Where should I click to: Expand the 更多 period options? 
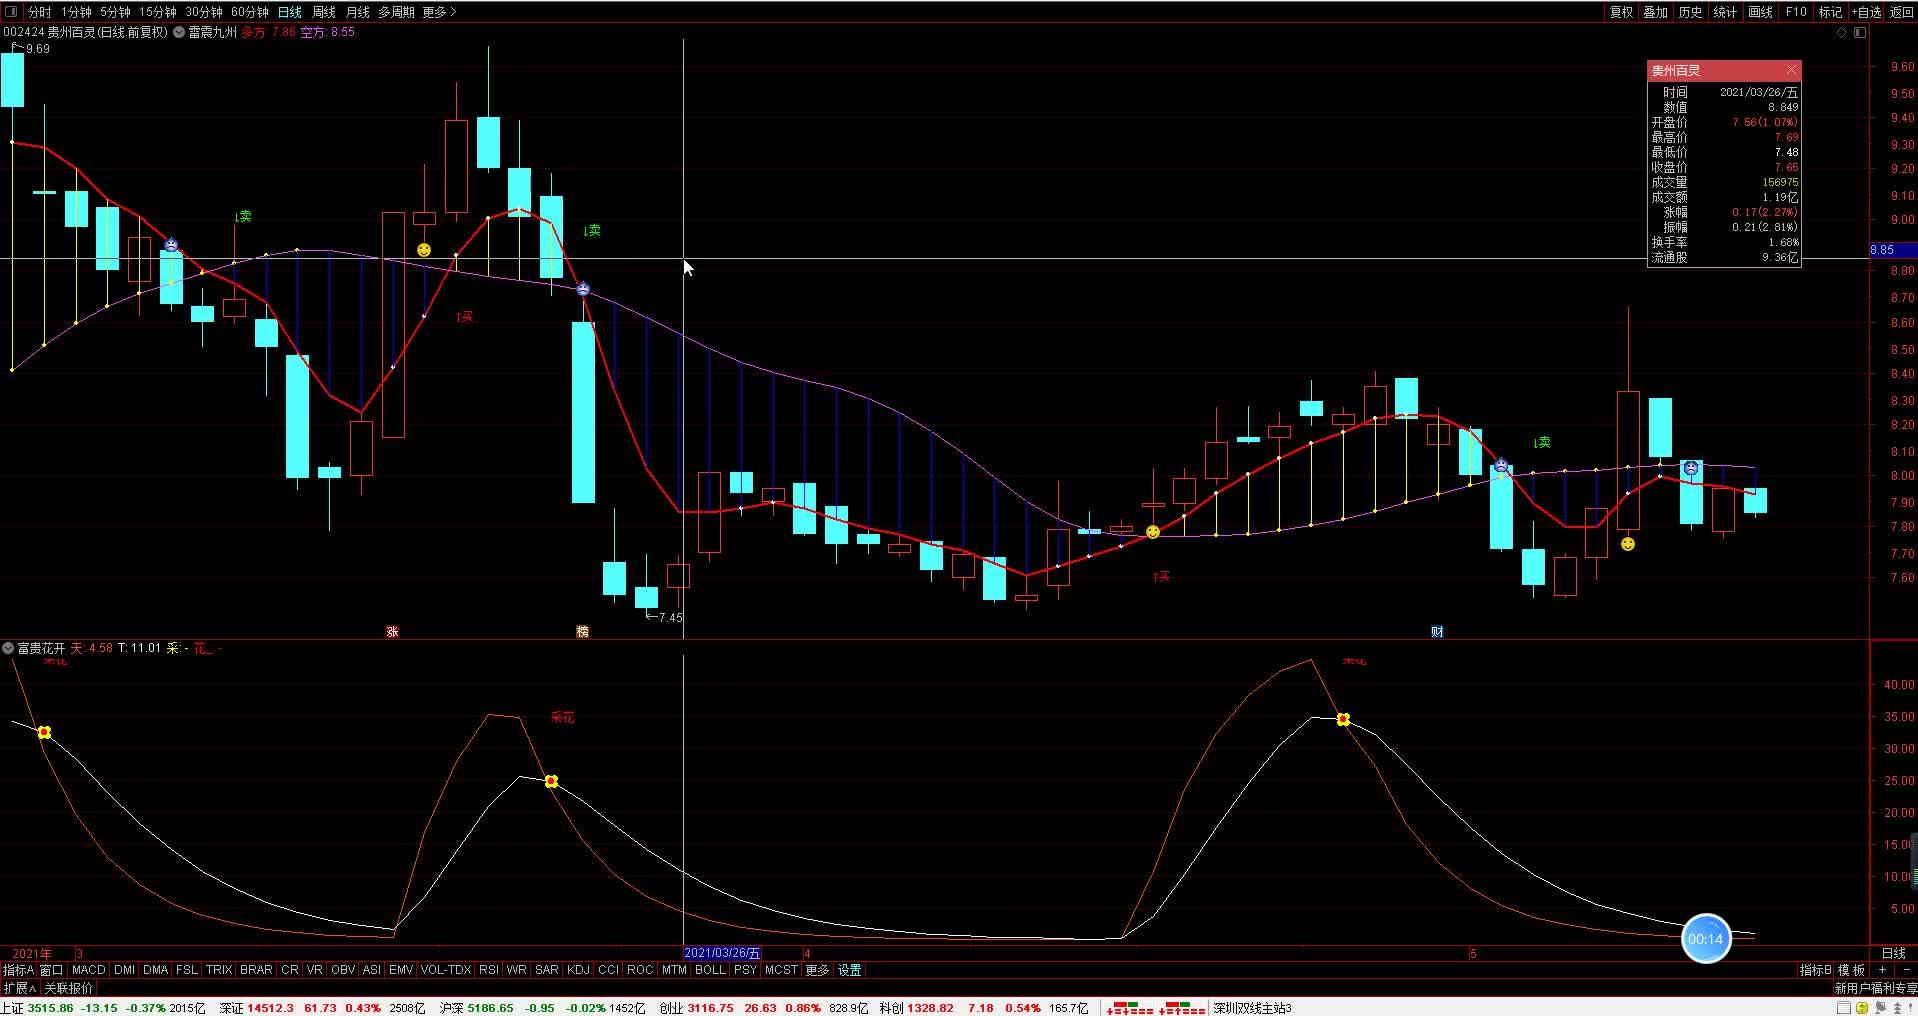(x=439, y=12)
